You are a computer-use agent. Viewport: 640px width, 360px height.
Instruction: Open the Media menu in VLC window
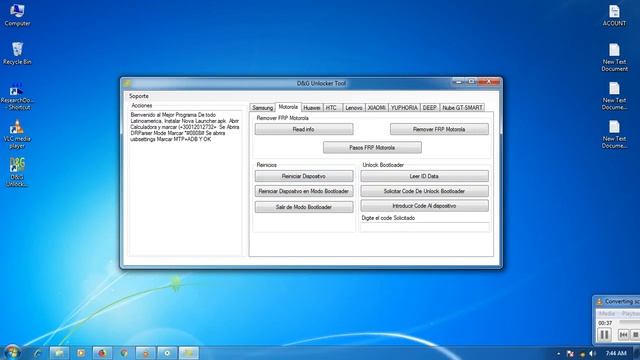tap(607, 313)
